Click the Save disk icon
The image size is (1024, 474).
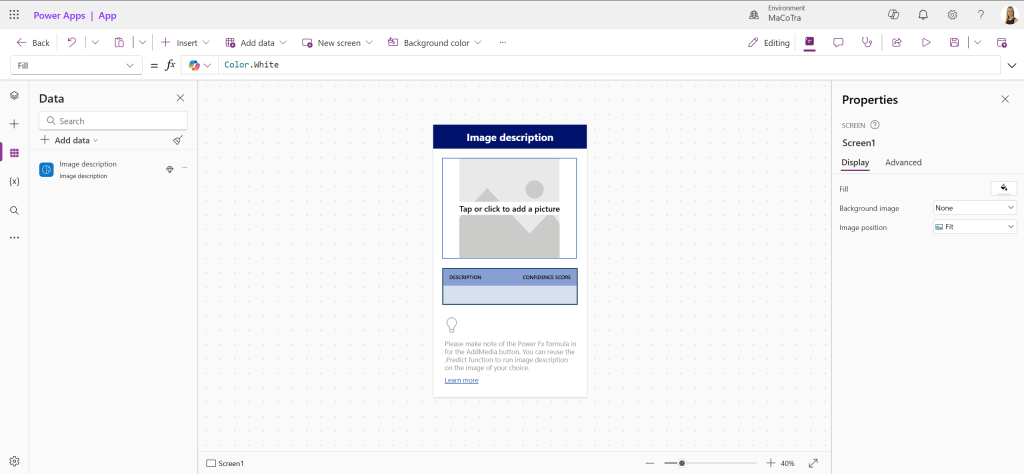(955, 43)
